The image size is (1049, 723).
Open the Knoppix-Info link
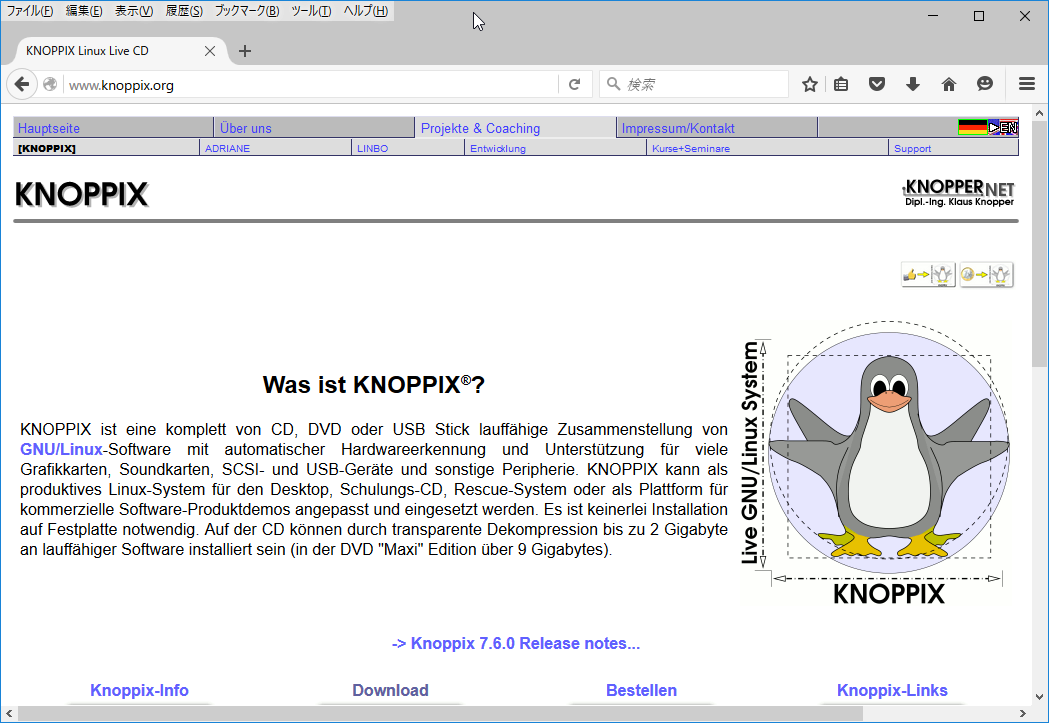139,690
